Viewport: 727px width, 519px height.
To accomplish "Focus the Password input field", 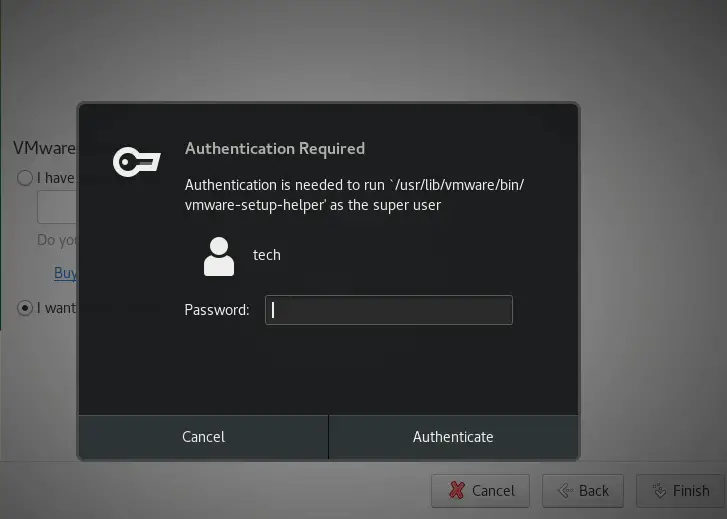I will (x=389, y=310).
